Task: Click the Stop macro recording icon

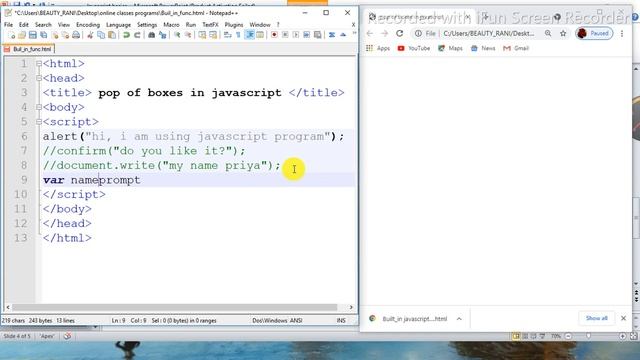Action: pyautogui.click(x=285, y=35)
